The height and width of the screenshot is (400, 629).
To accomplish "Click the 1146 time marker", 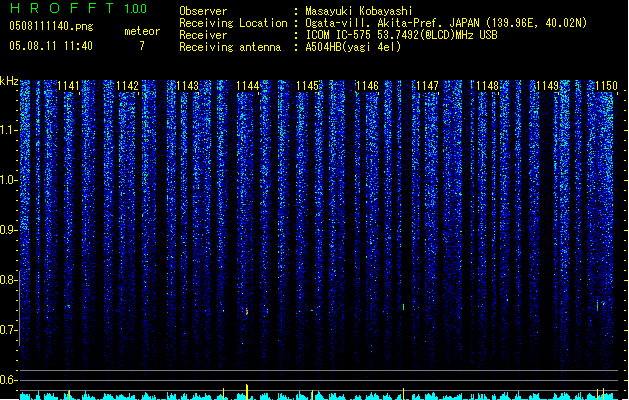I will coord(367,86).
